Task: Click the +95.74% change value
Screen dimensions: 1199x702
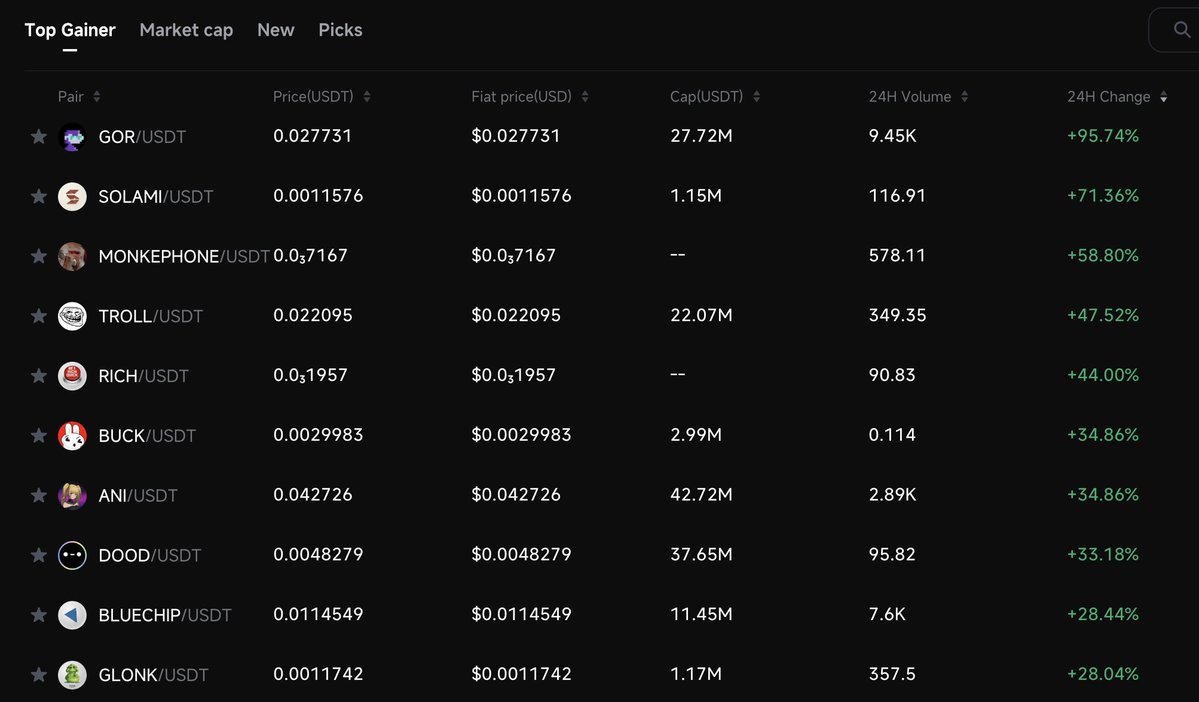Action: point(1103,135)
